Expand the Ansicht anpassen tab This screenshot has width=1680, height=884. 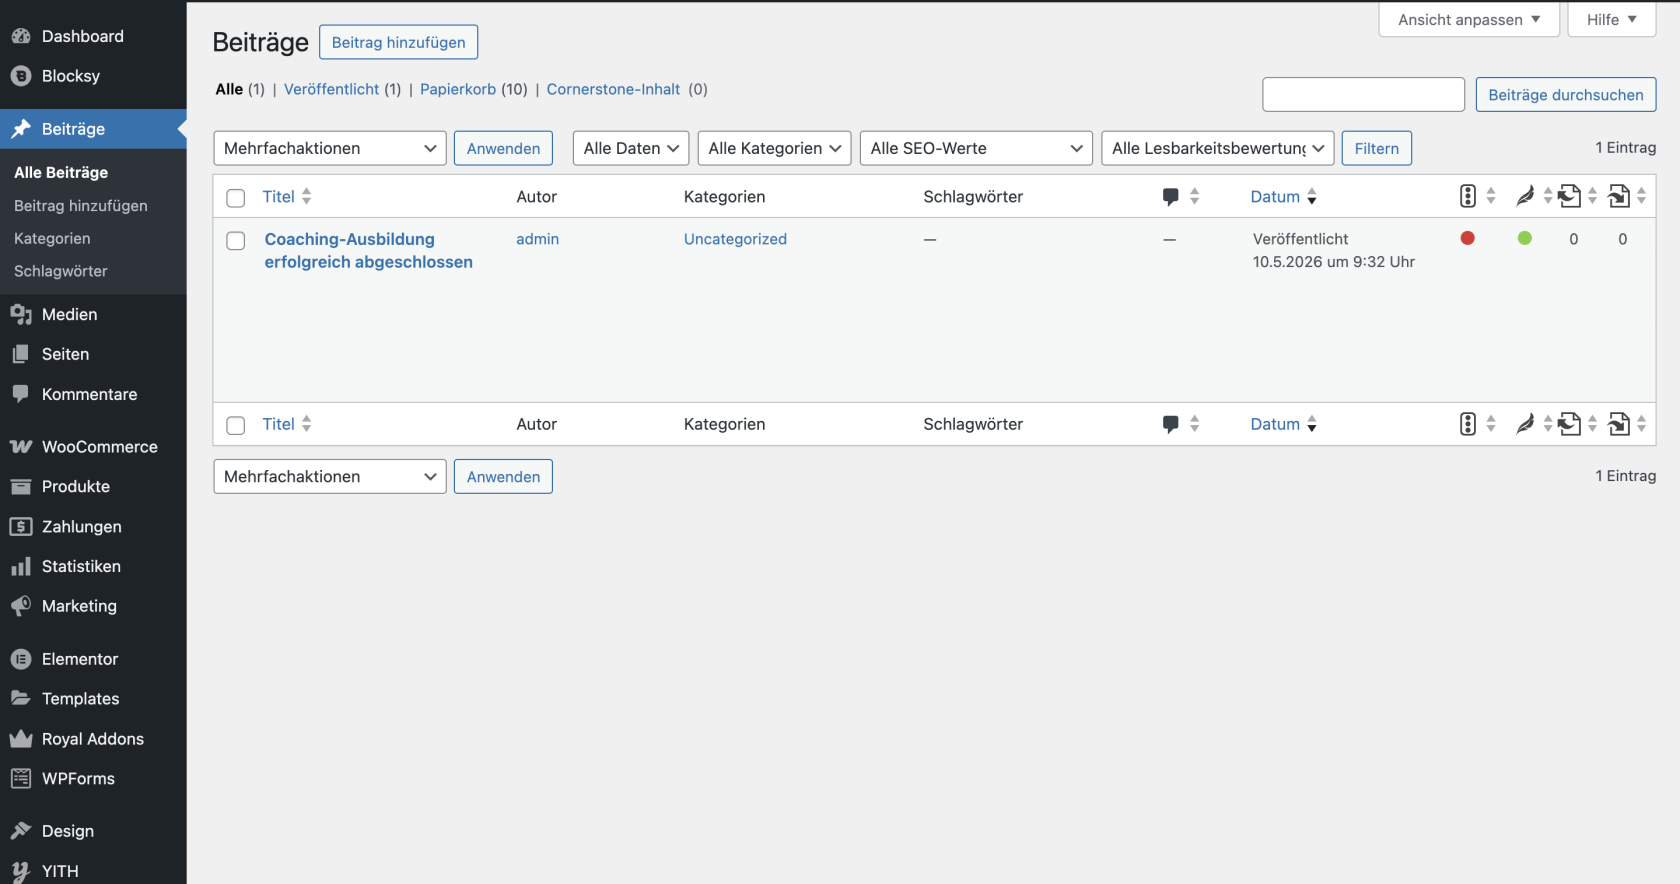pyautogui.click(x=1469, y=20)
